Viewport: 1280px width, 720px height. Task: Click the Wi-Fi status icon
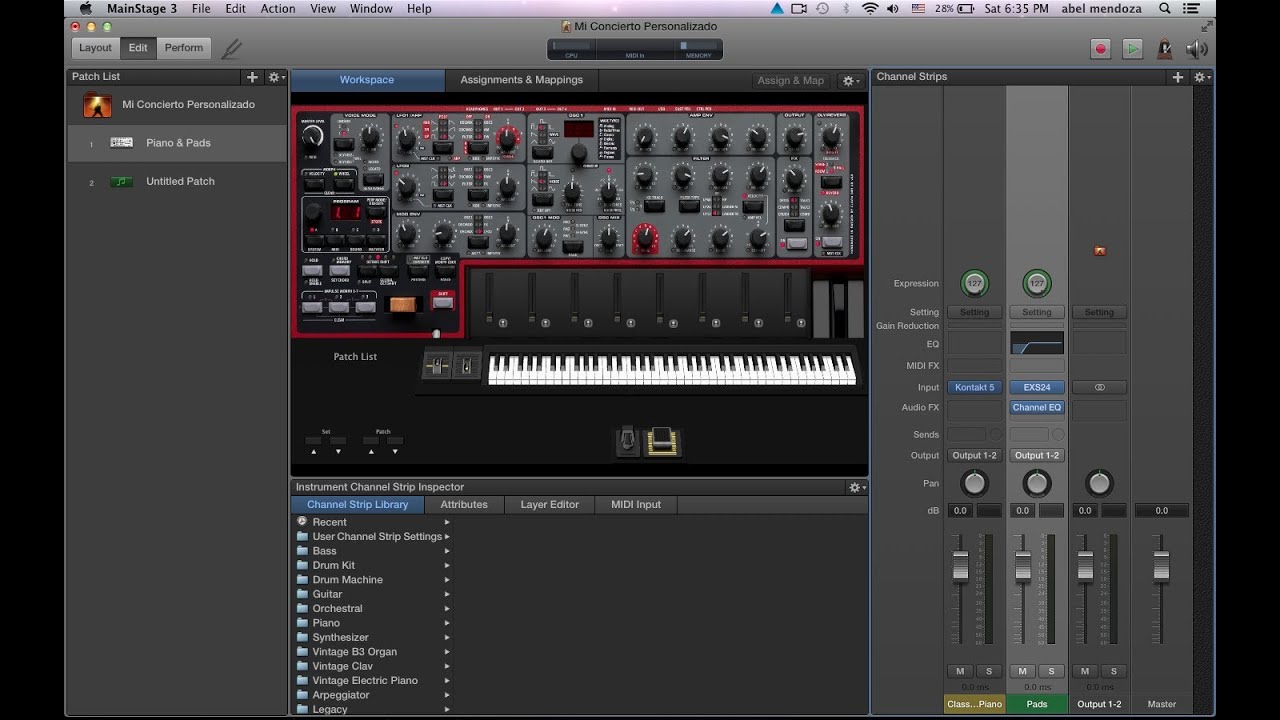click(x=870, y=9)
